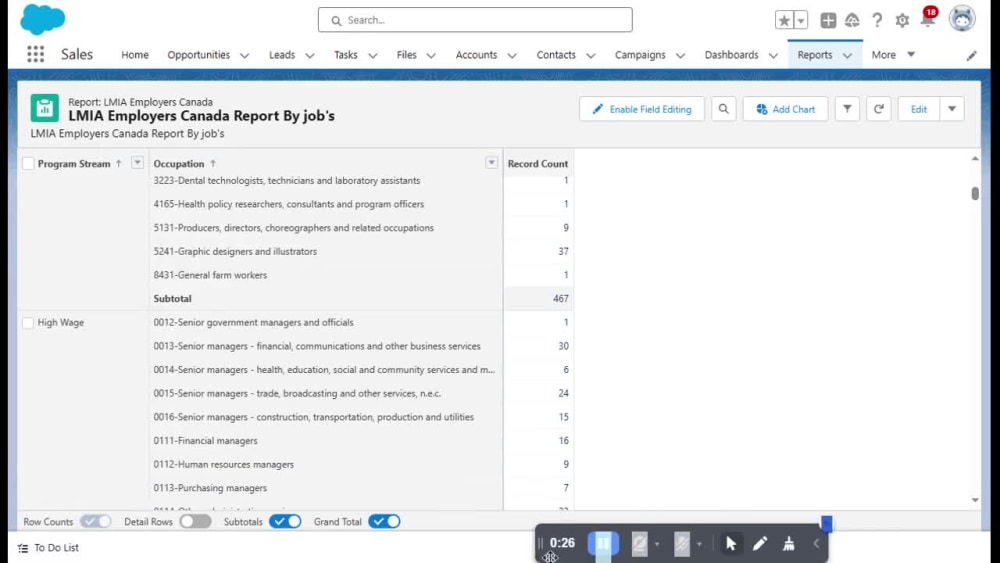The width and height of the screenshot is (1000, 563).
Task: Open the Help question mark icon
Action: click(x=878, y=20)
